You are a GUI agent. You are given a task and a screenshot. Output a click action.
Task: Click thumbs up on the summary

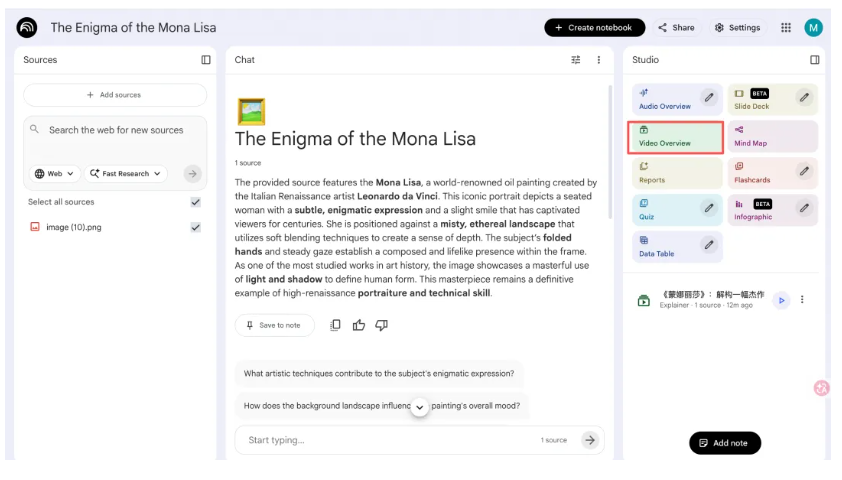pos(358,325)
